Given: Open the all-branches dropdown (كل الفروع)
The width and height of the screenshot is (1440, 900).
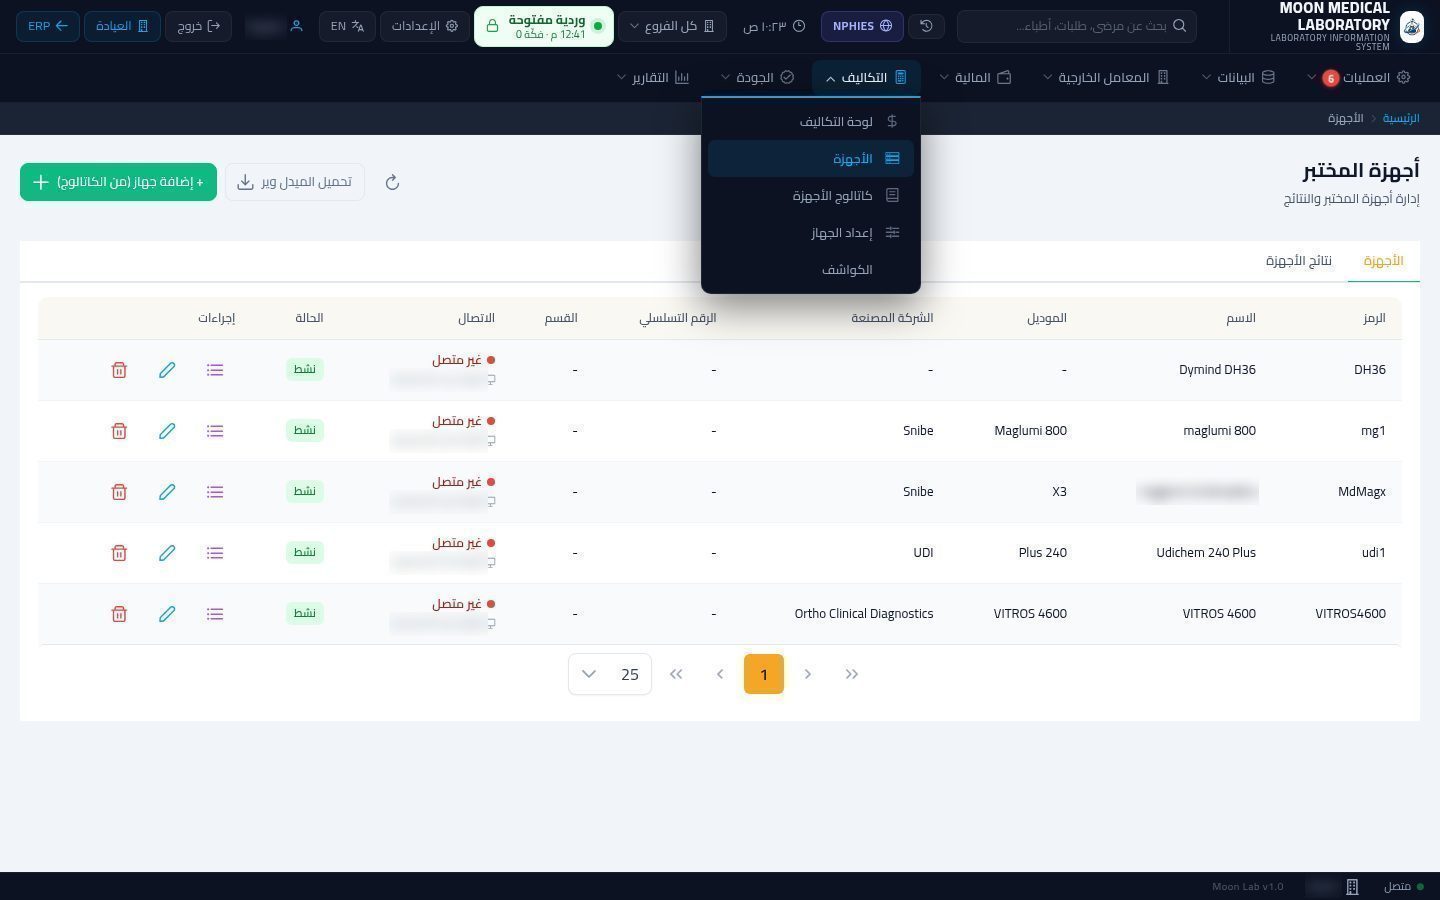Looking at the screenshot, I should (672, 26).
